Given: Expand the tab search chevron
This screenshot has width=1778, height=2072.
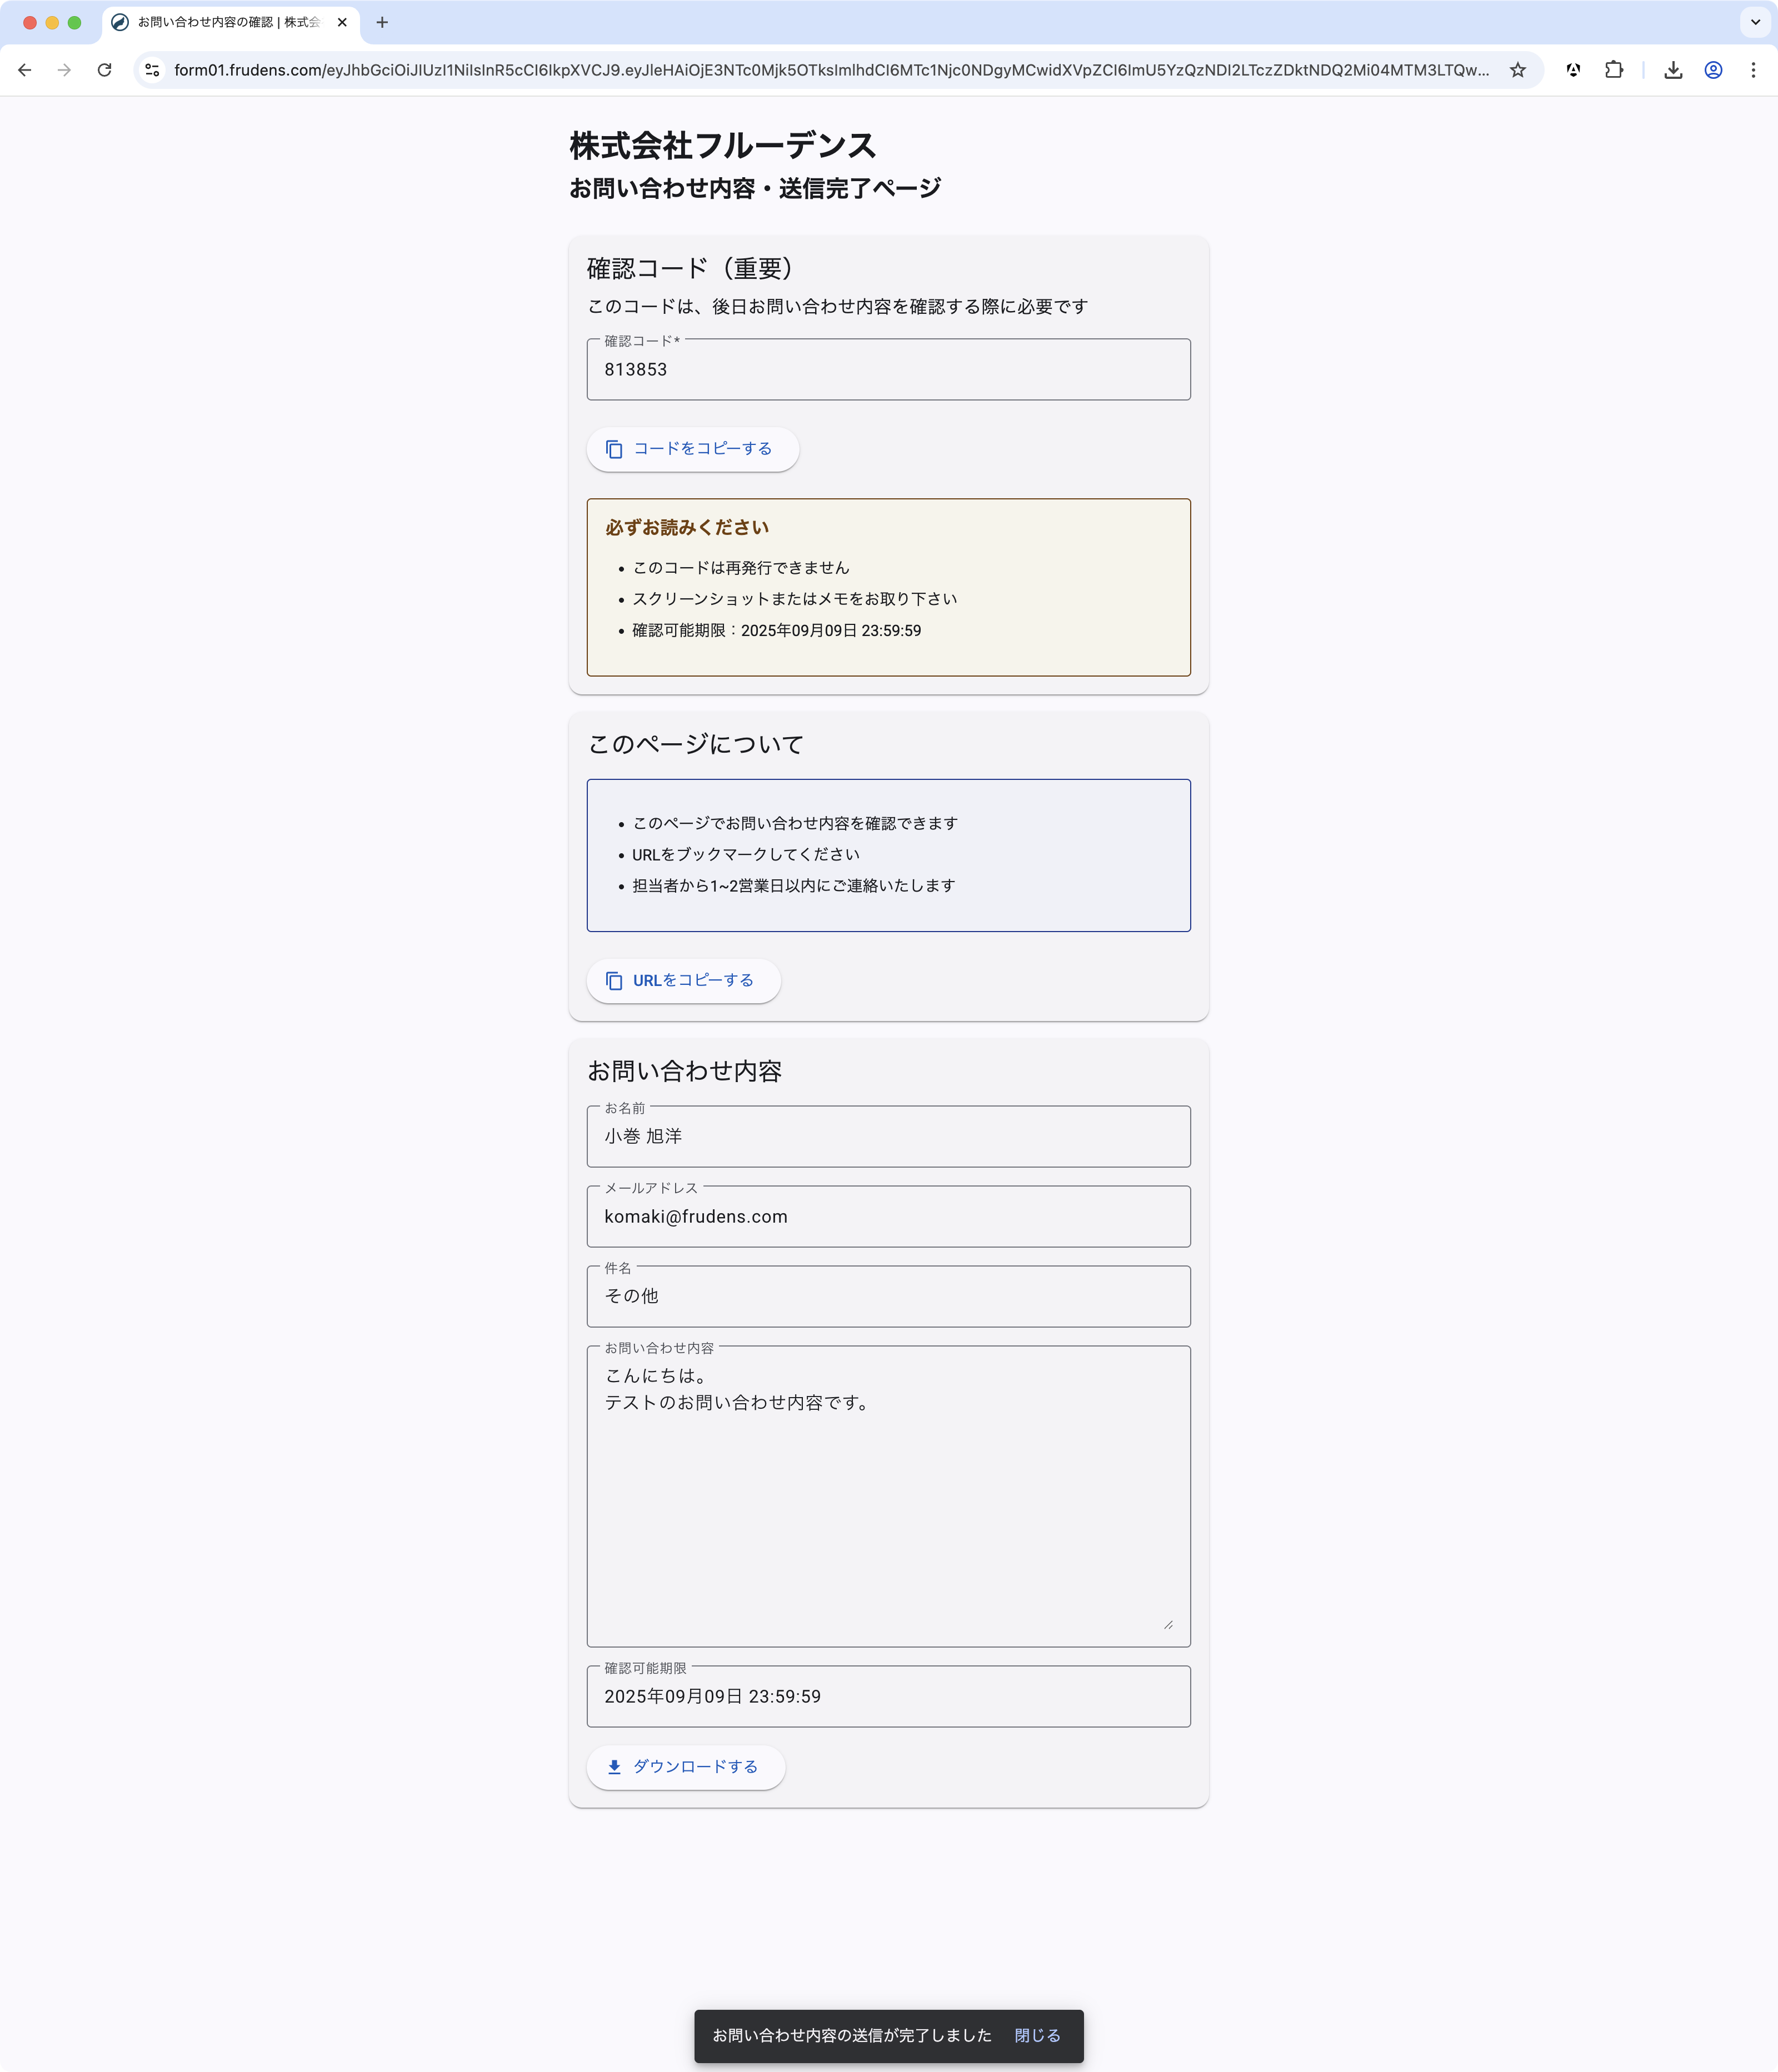Looking at the screenshot, I should tap(1755, 22).
